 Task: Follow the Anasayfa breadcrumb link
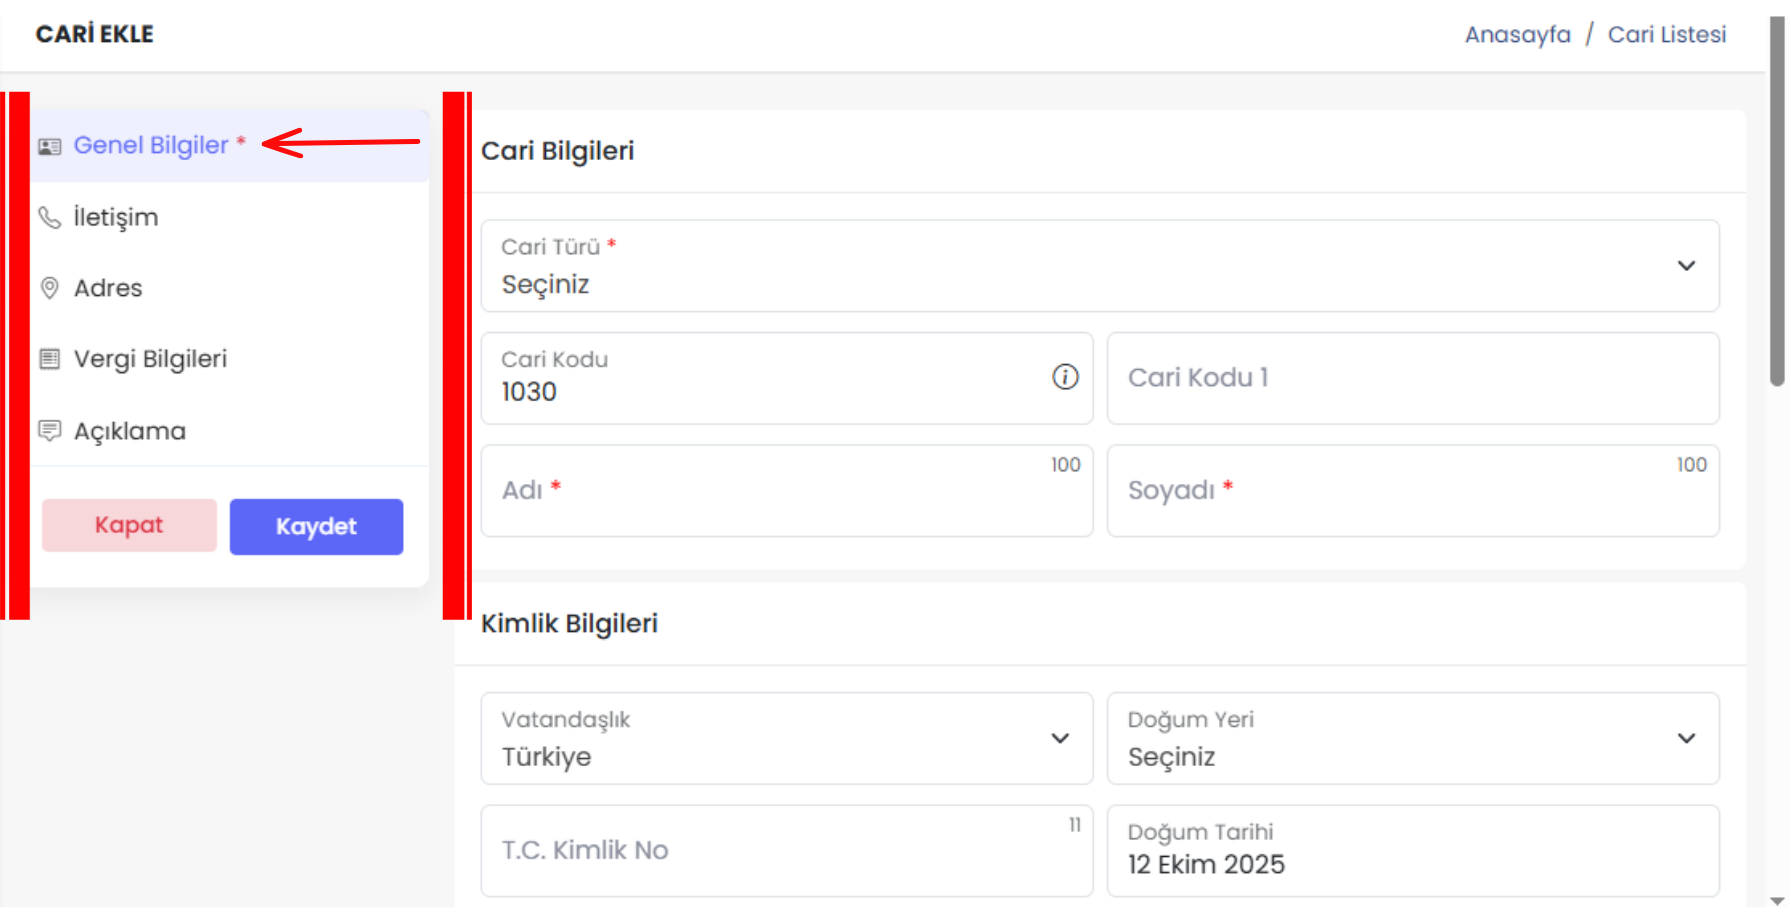click(x=1517, y=35)
